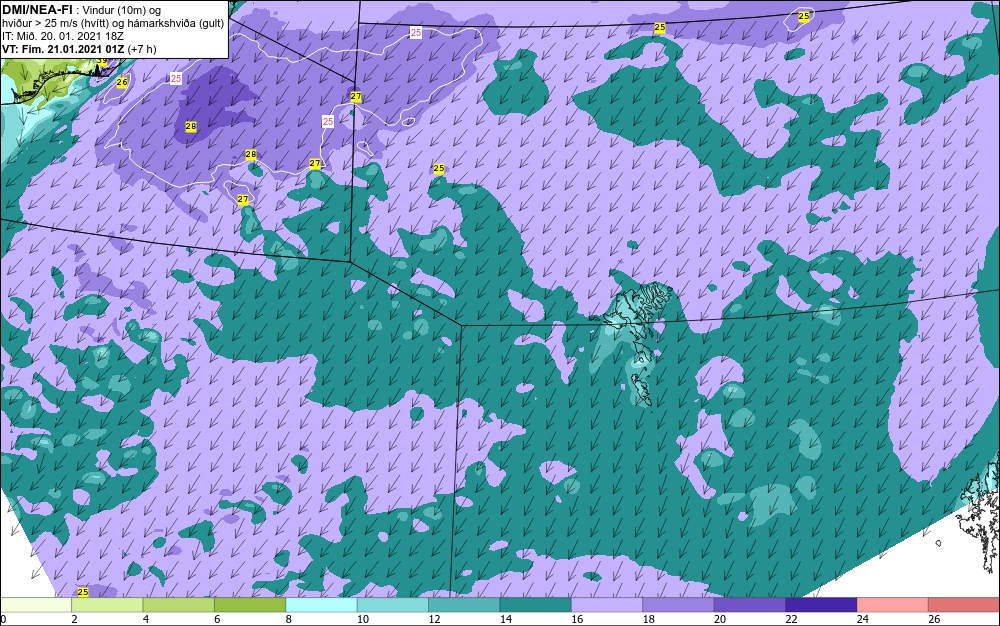Click the 'Vindur (10m) og' header text
The width and height of the screenshot is (1000, 626).
(122, 10)
